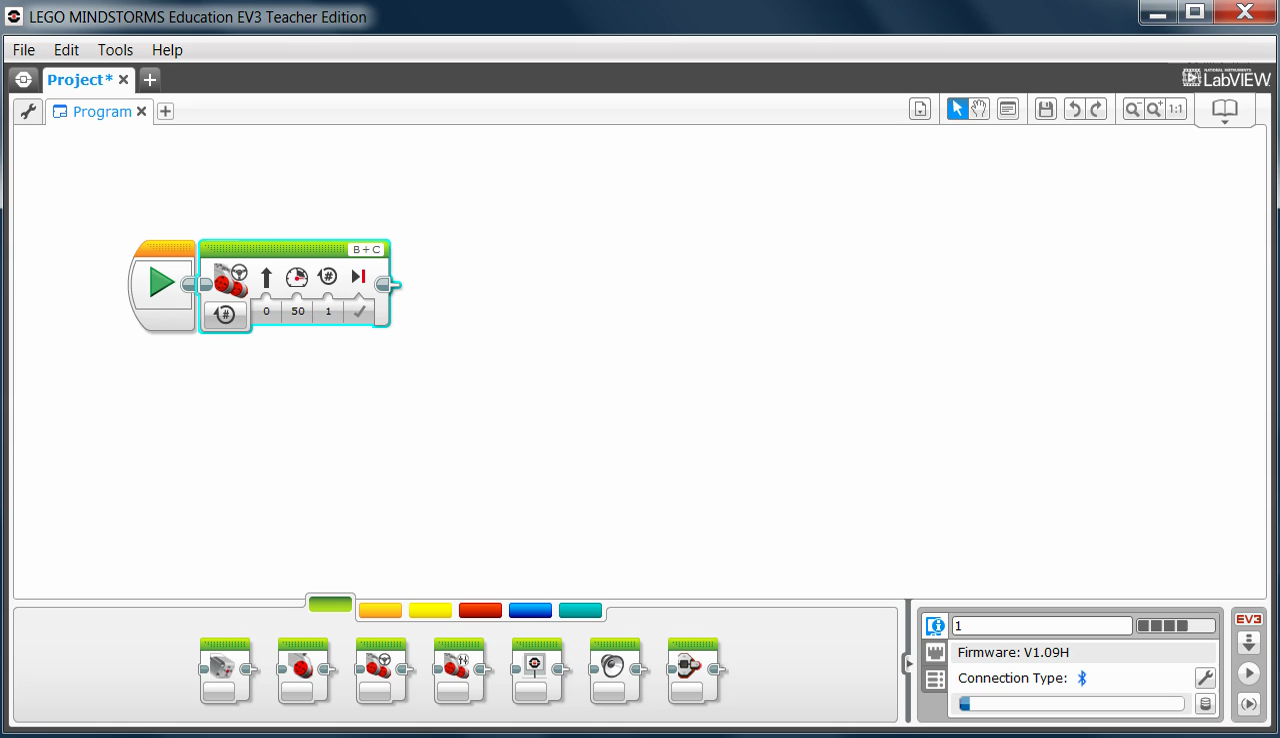The width and height of the screenshot is (1280, 738).
Task: Click the Connection Type: label
Action: [x=1012, y=678]
